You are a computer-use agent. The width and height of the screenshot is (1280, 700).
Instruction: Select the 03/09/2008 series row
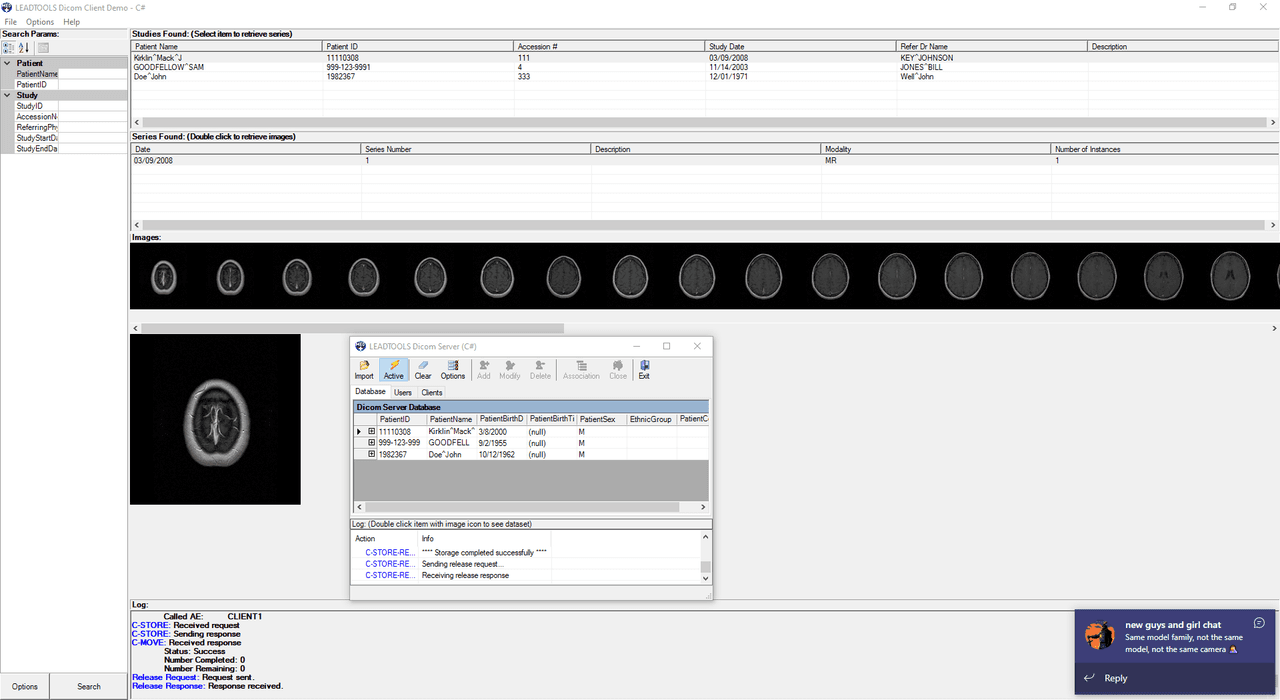[705, 160]
